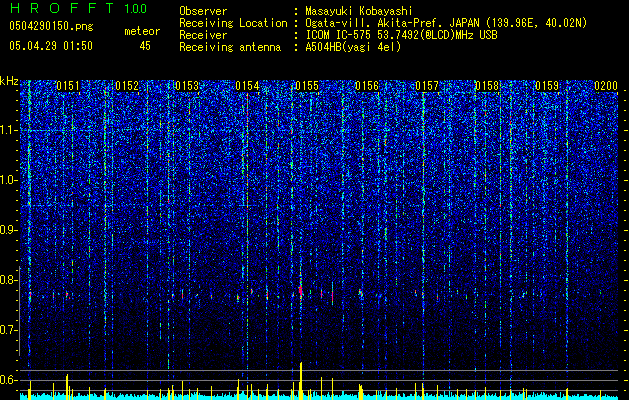Click the antenna text A504HB(yagi 4el)
Screen dimensions: 629x400
pyautogui.click(x=353, y=47)
